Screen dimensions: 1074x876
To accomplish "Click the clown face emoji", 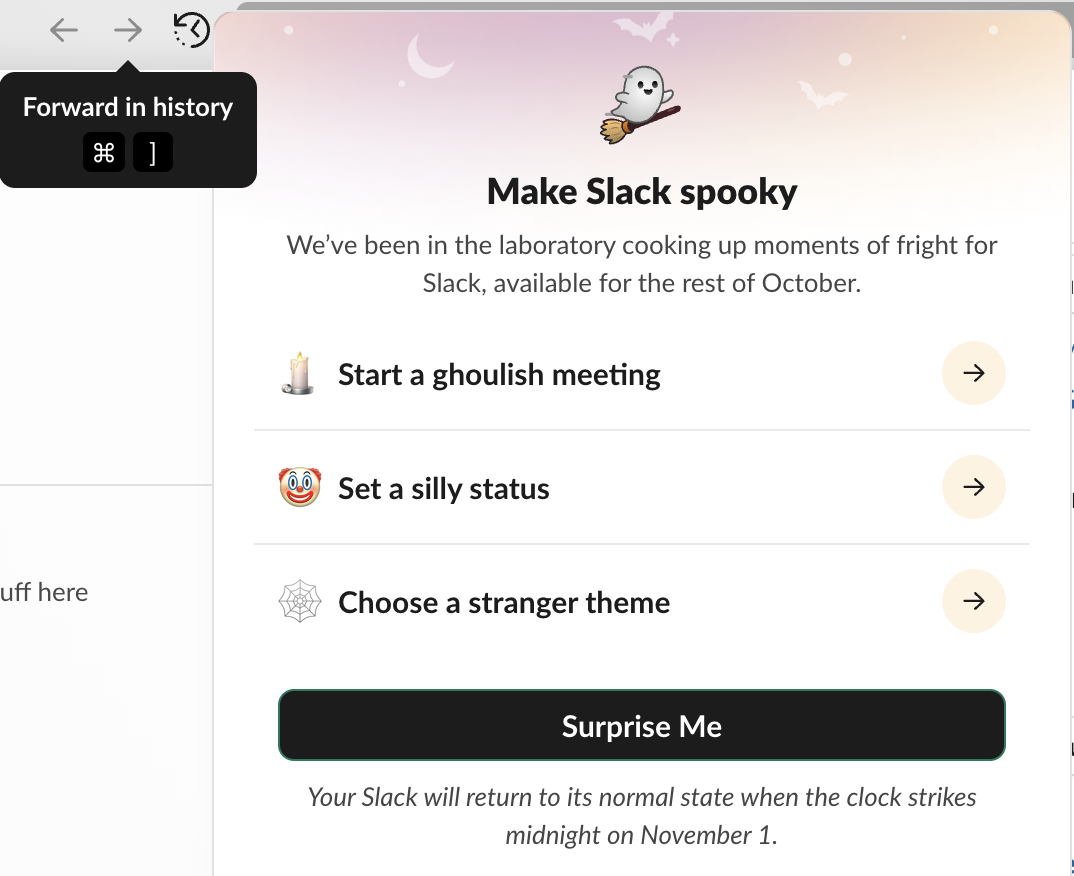I will [298, 488].
